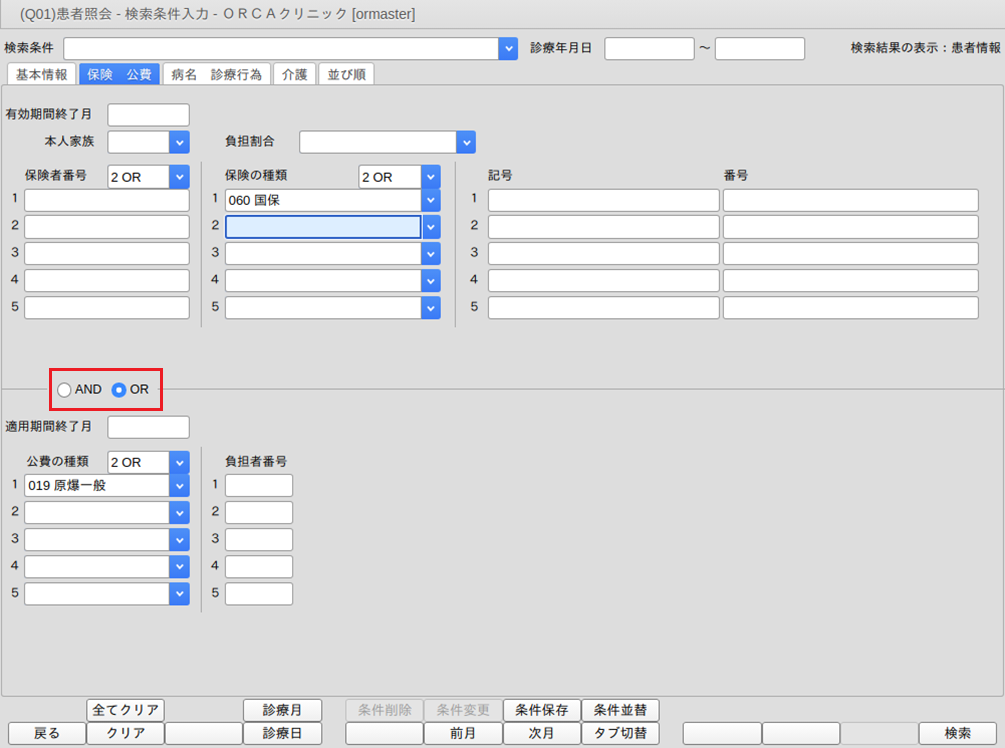
Task: Select the OR radio button
Action: point(119,390)
